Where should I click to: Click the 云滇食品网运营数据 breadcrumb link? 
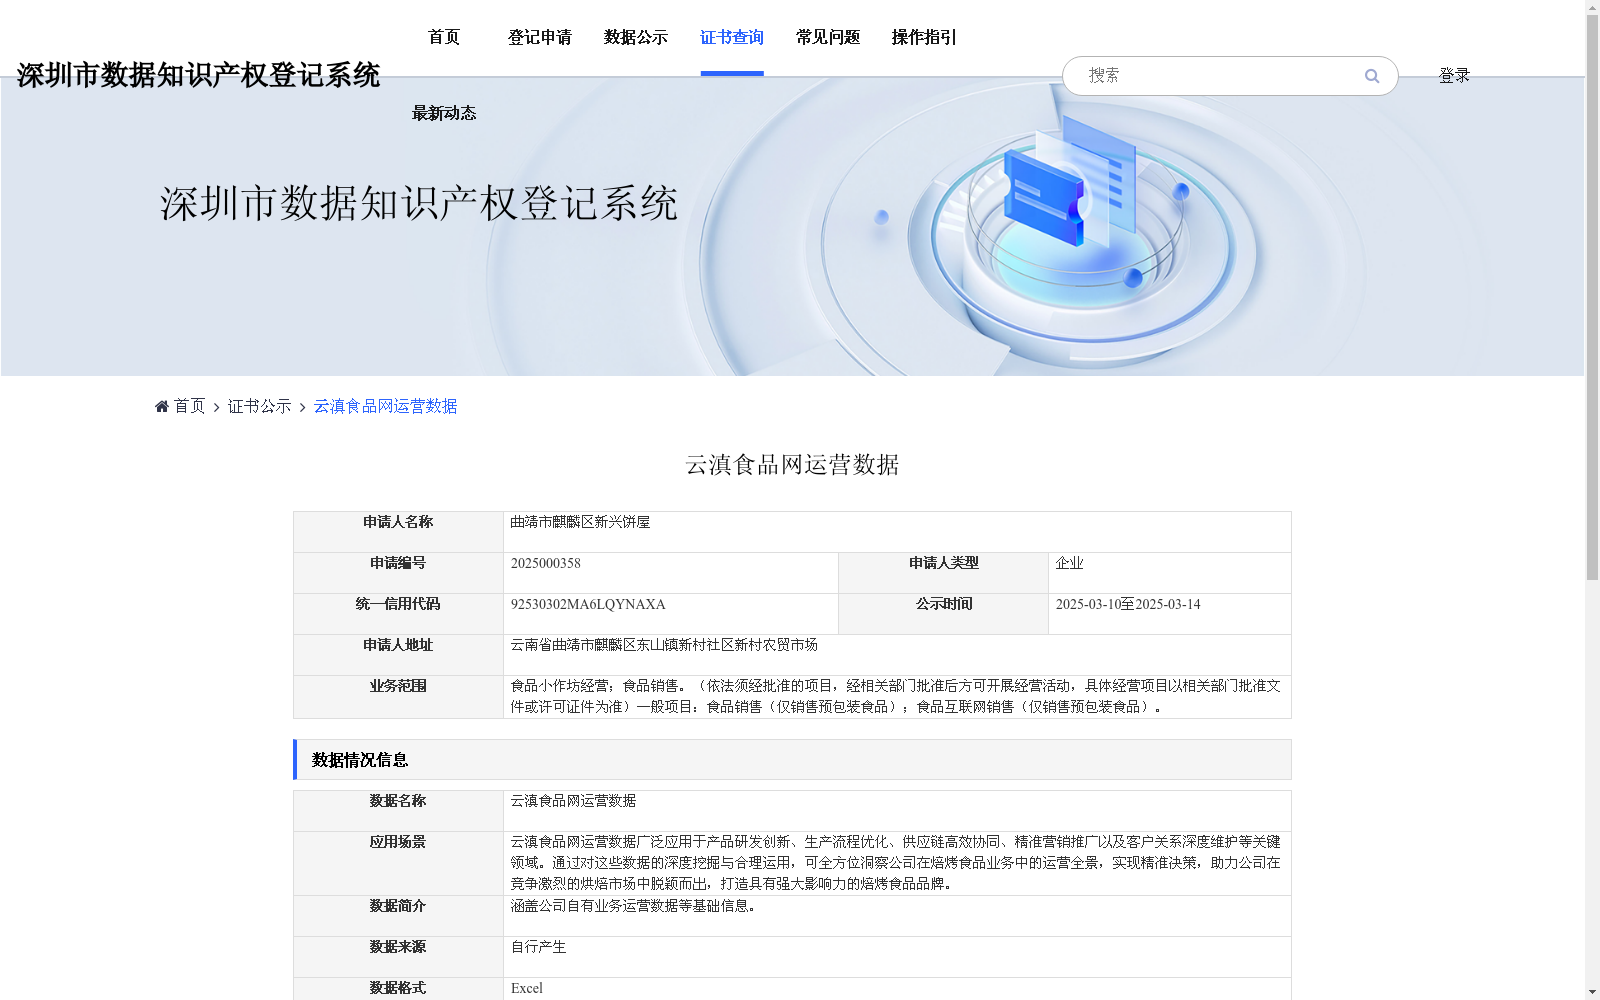(385, 406)
